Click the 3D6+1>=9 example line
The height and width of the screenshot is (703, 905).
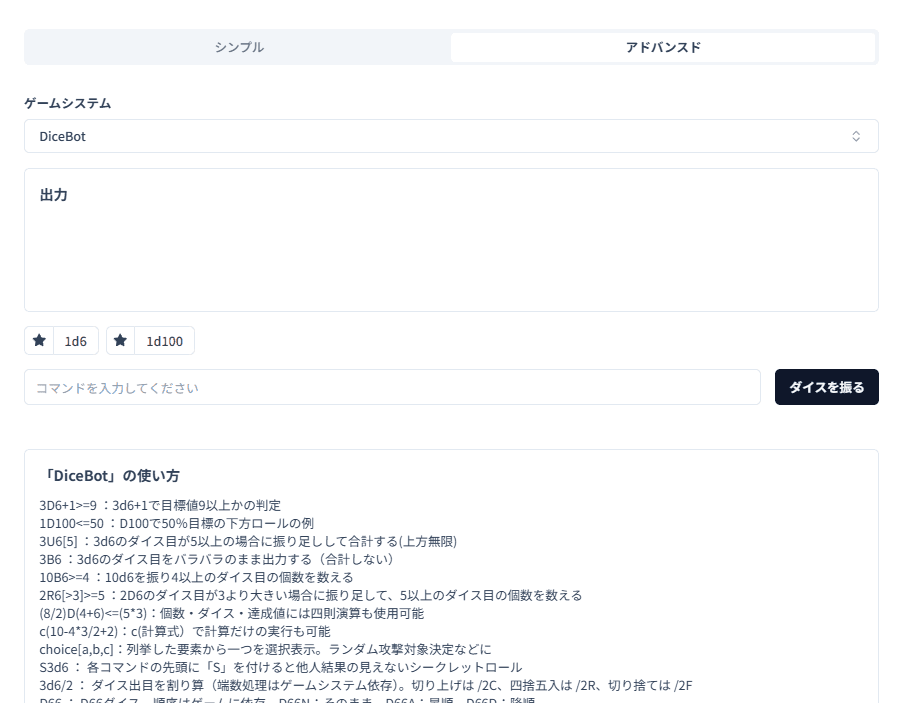click(x=160, y=505)
